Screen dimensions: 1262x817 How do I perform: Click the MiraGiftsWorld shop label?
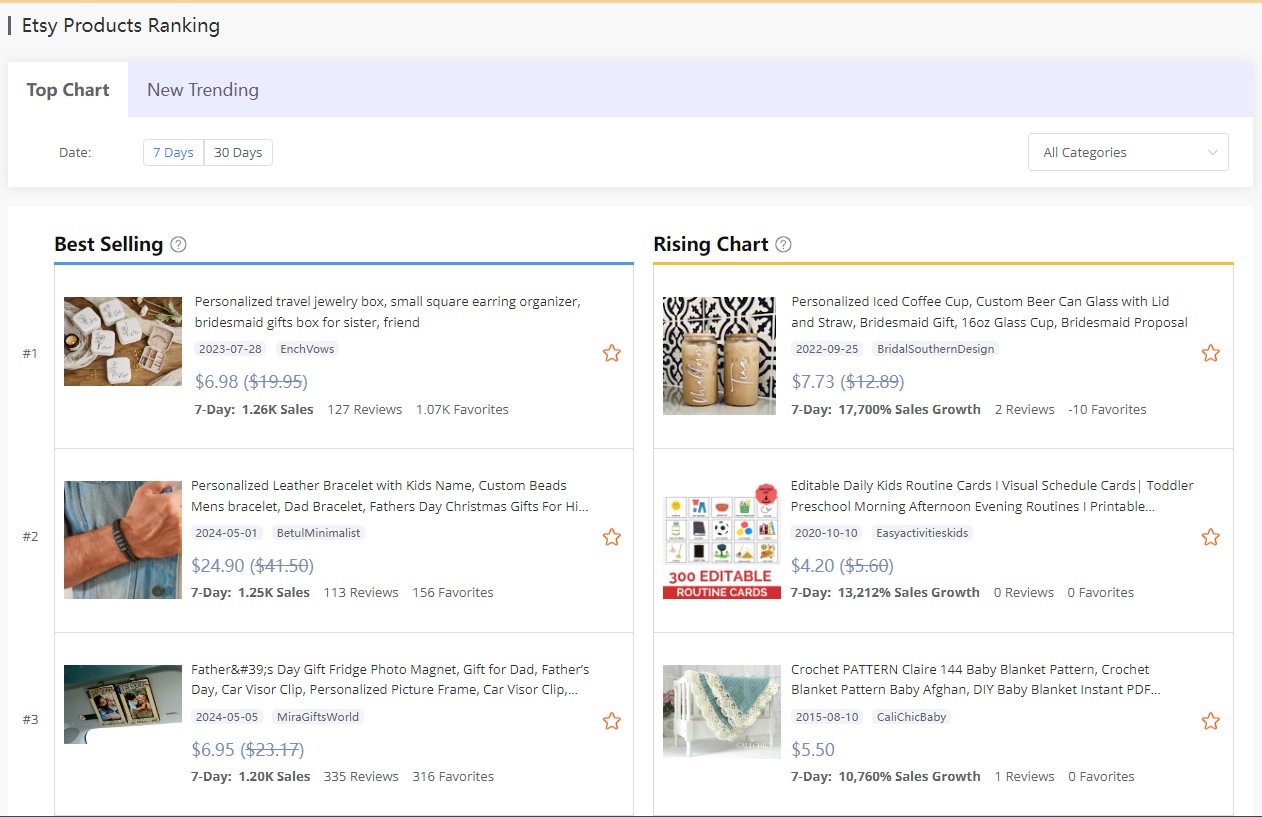pyautogui.click(x=316, y=716)
